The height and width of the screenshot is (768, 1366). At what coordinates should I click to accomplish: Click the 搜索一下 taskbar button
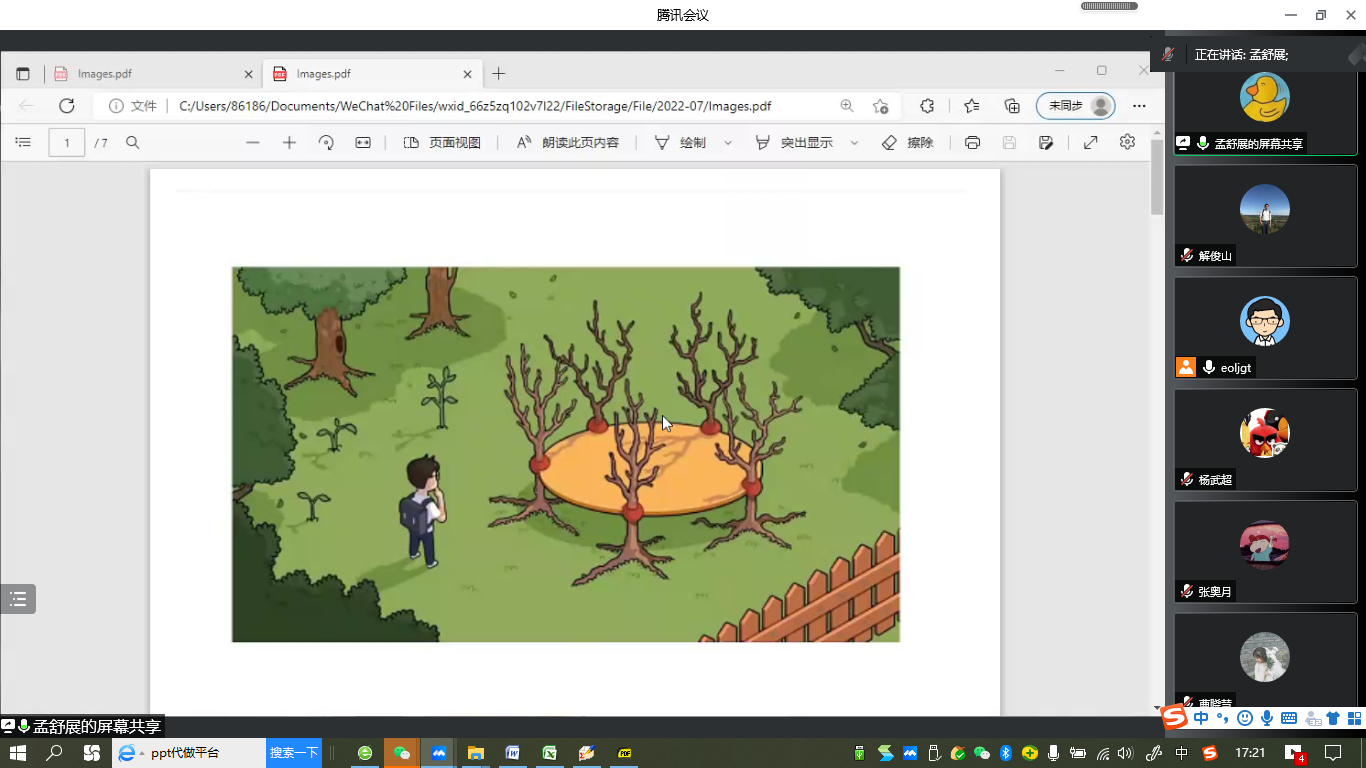[x=294, y=753]
